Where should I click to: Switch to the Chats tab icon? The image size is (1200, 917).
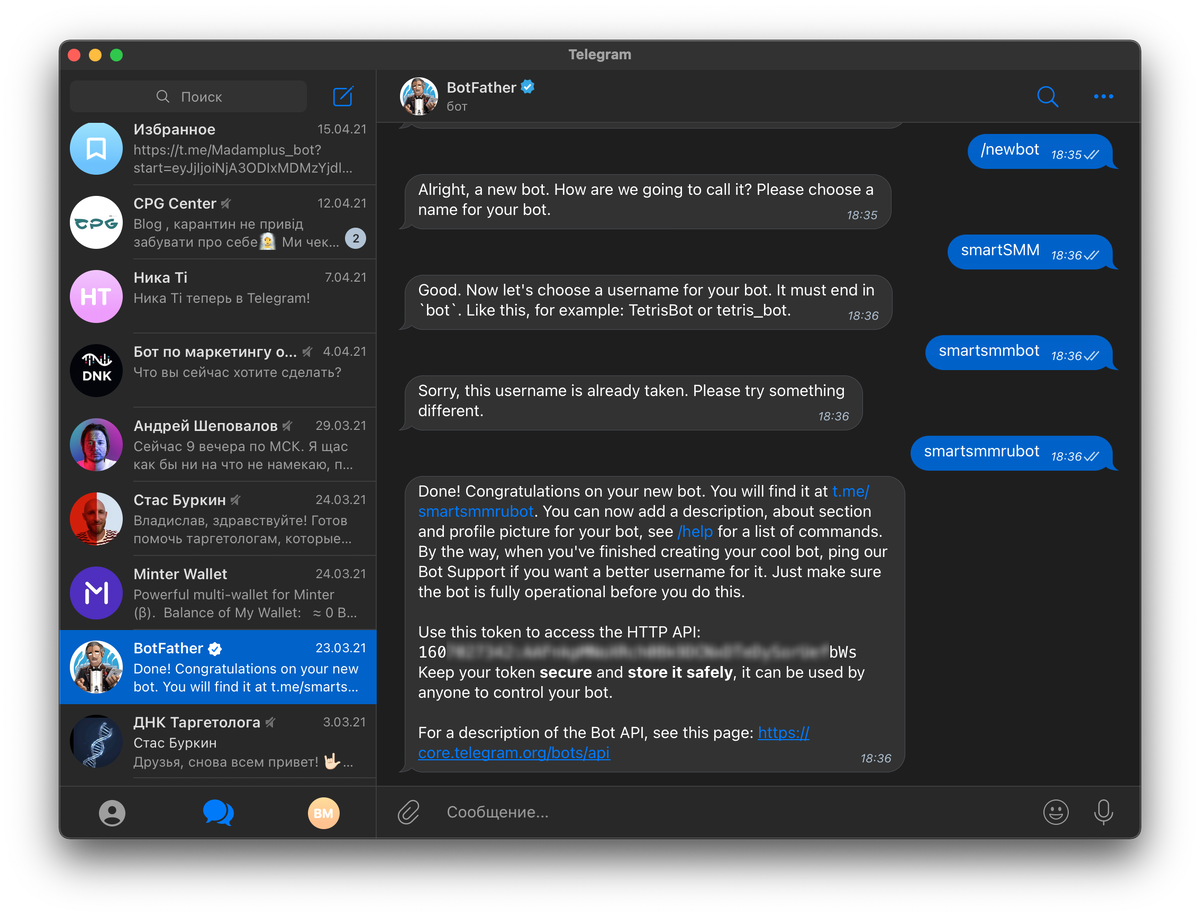pyautogui.click(x=218, y=812)
